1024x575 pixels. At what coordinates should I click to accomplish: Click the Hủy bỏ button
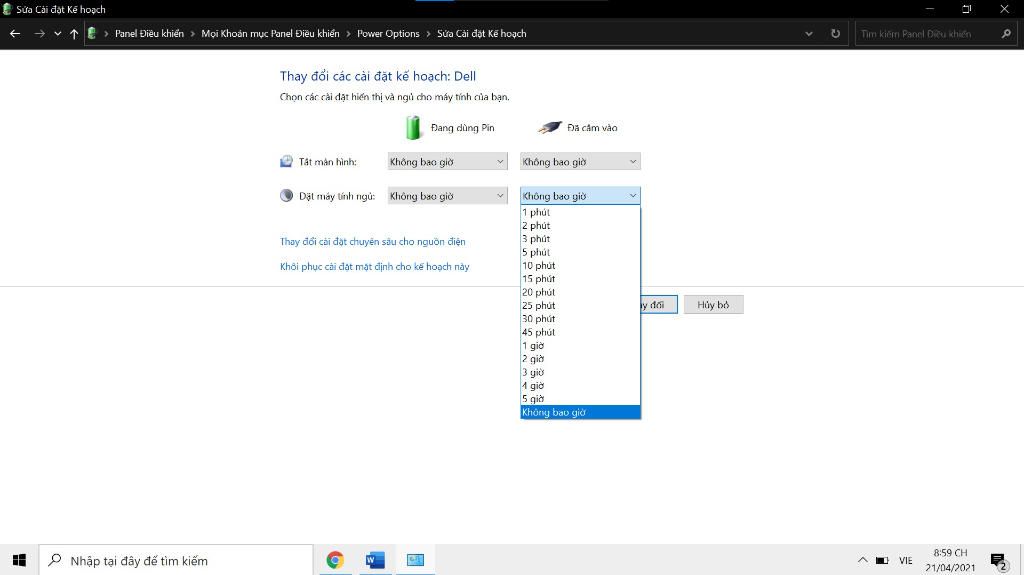(713, 304)
